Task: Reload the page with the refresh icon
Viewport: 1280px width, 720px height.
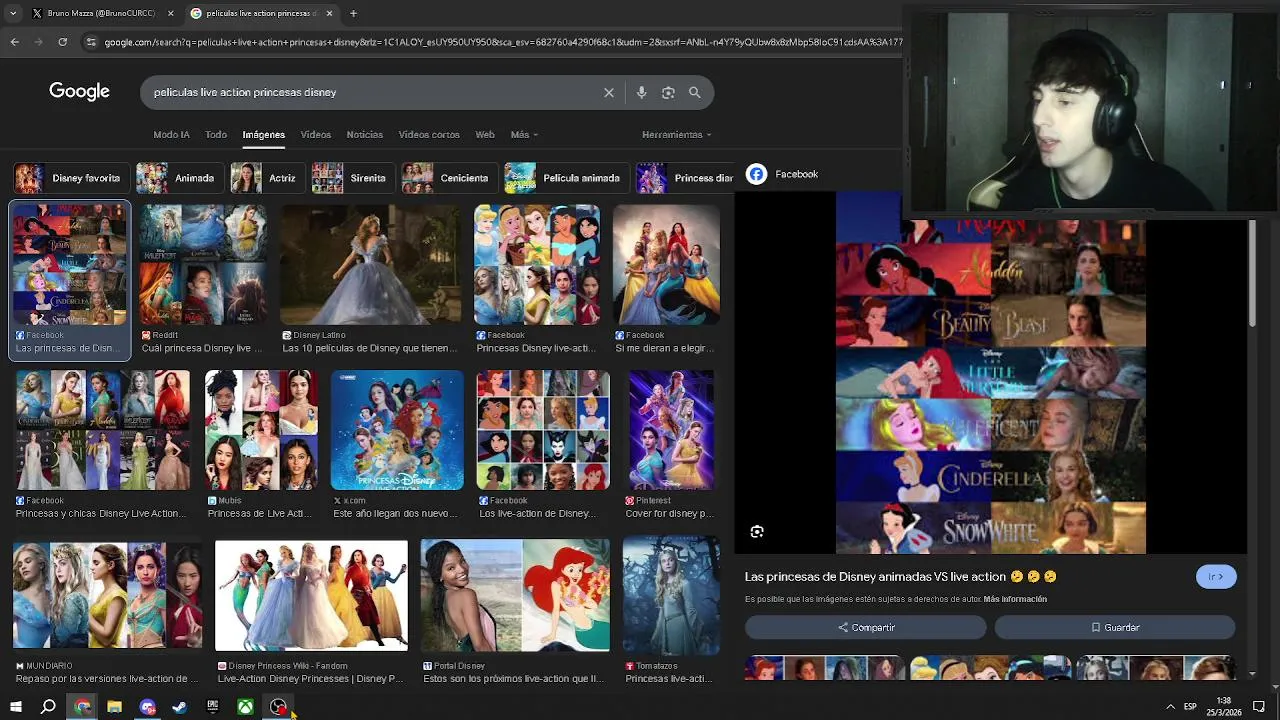Action: click(62, 42)
